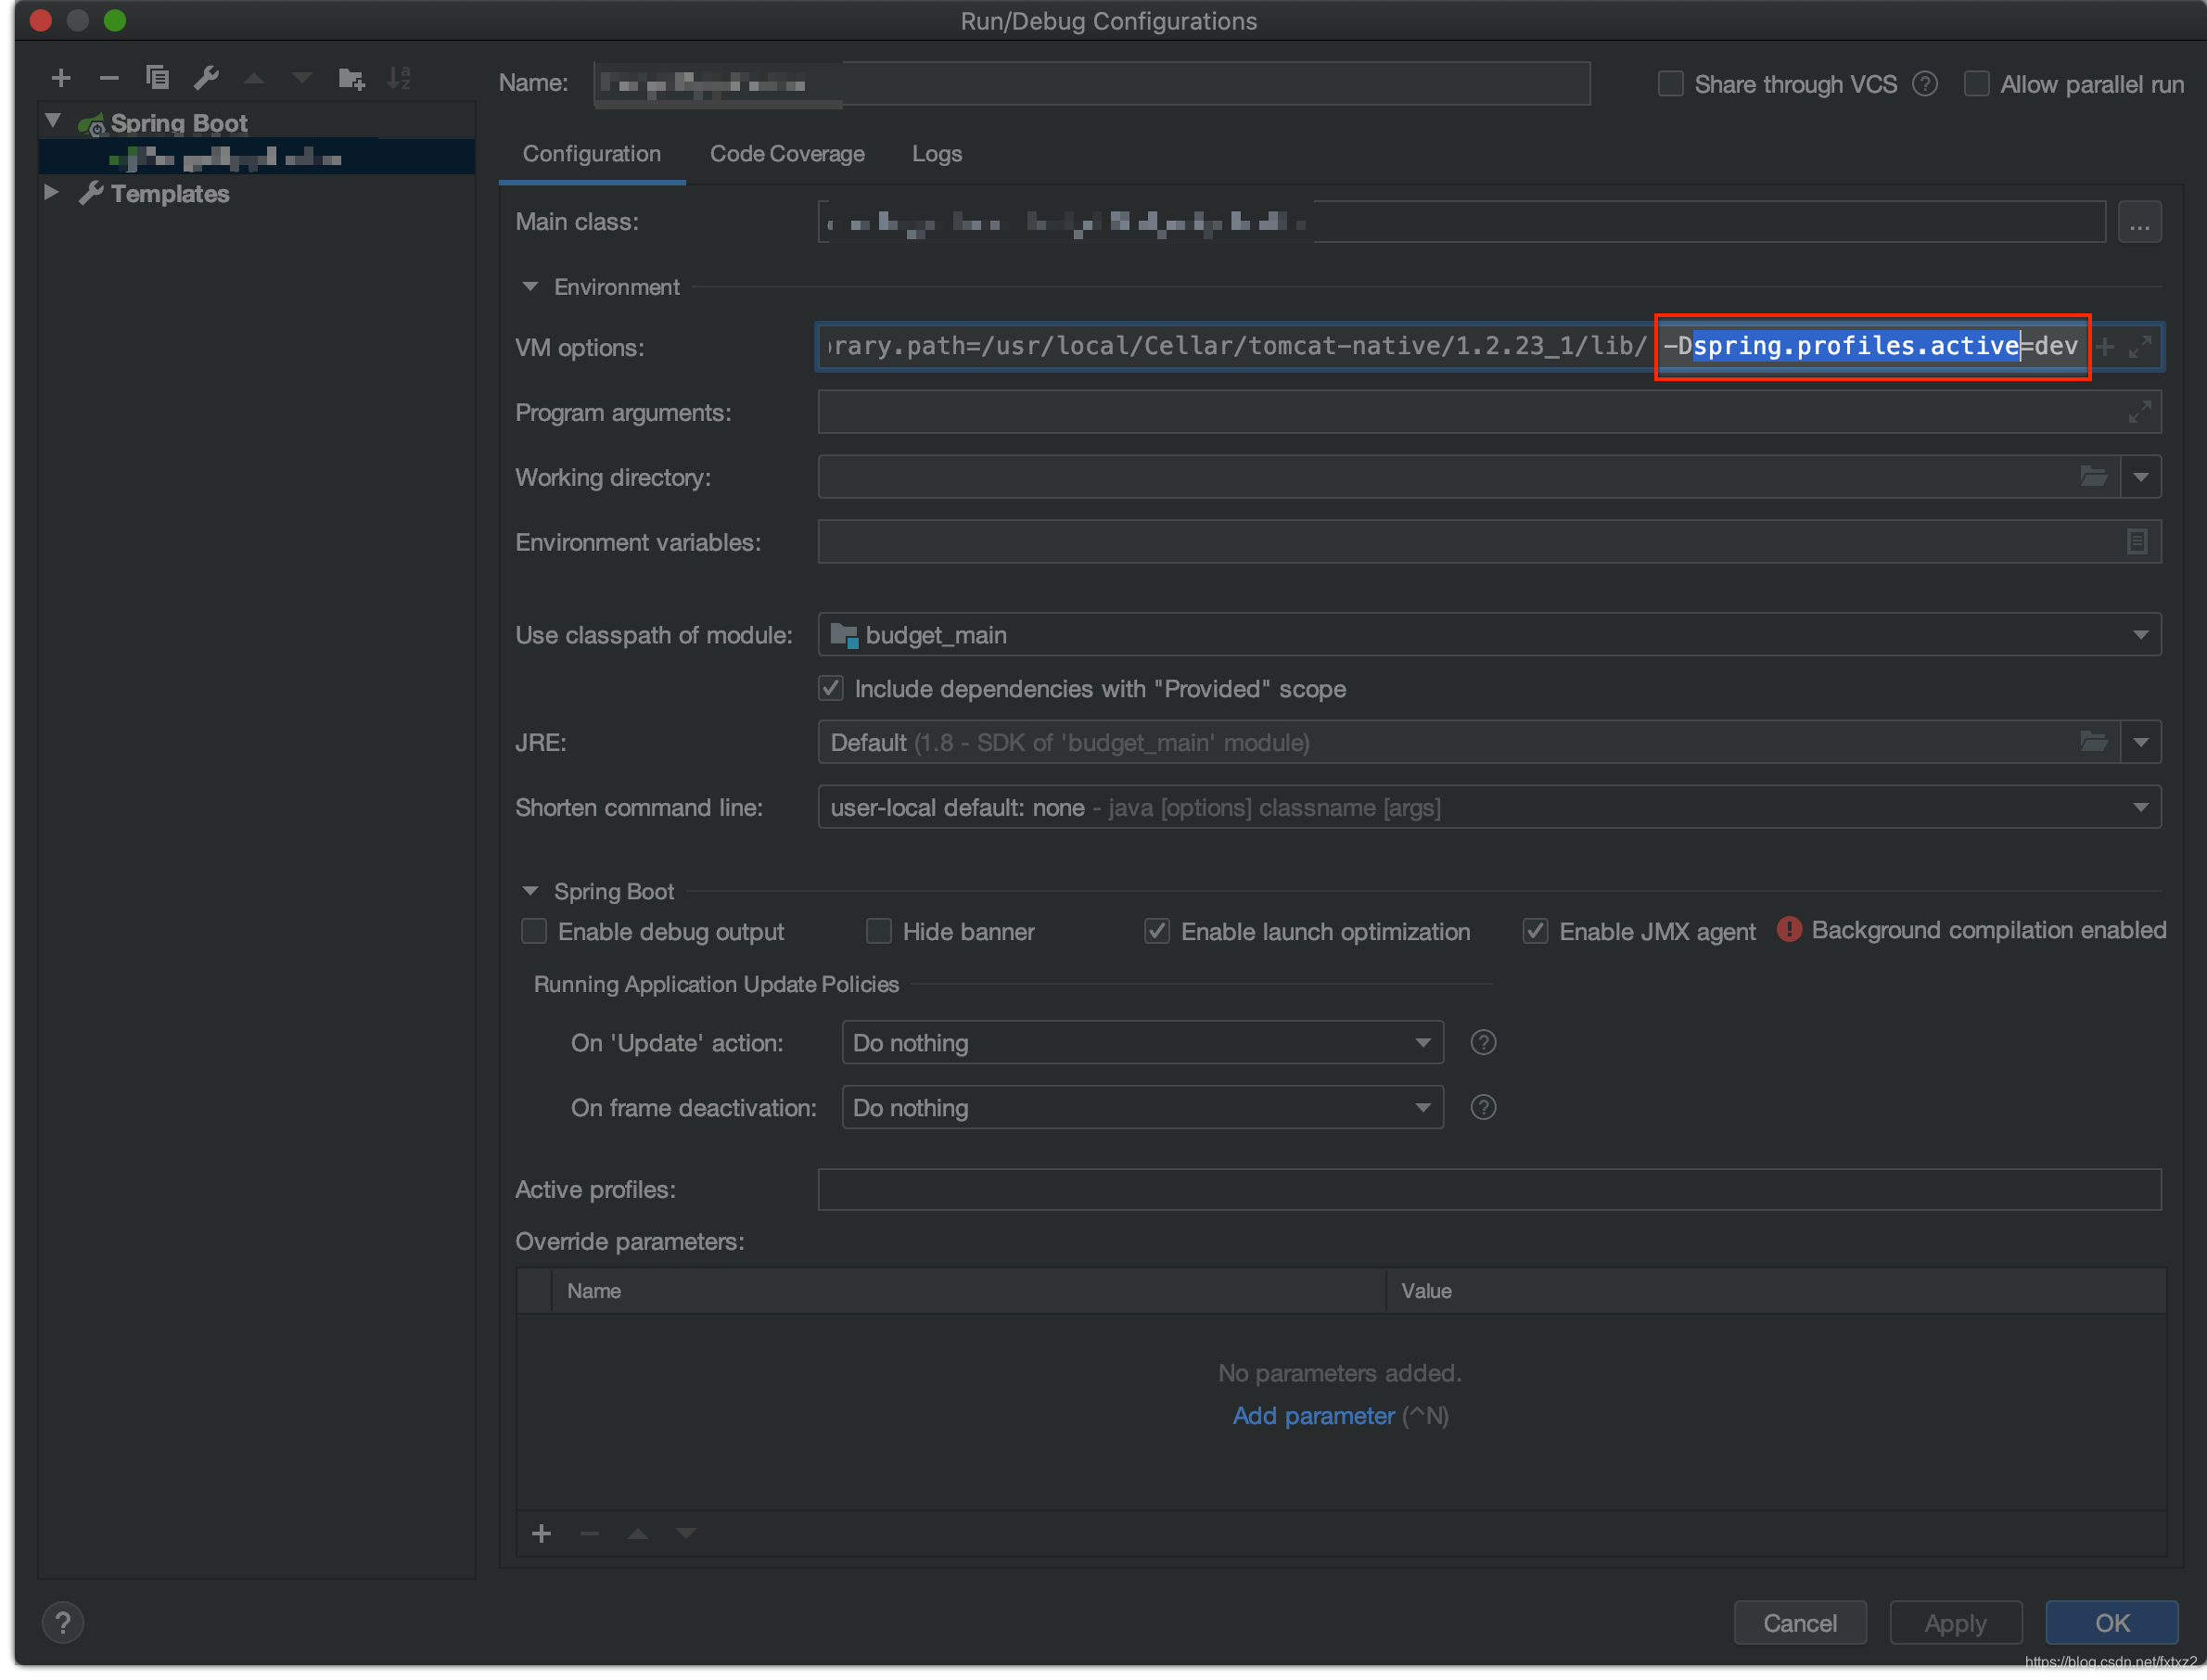The width and height of the screenshot is (2207, 1680).
Task: Switch to Logs tab
Action: pos(938,154)
